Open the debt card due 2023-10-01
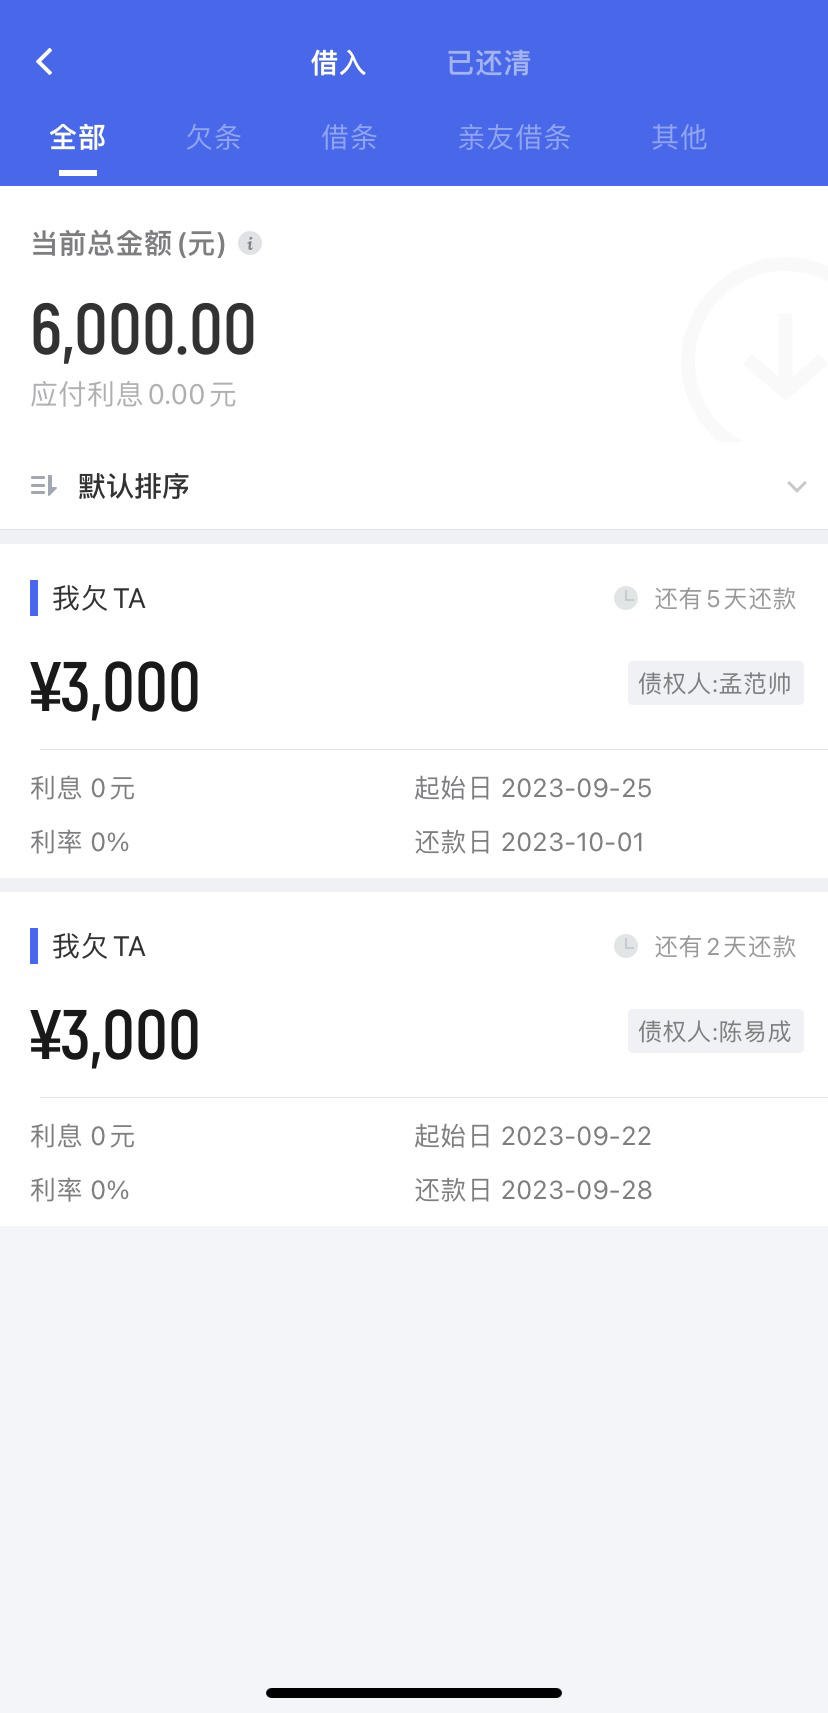This screenshot has height=1713, width=828. [414, 711]
